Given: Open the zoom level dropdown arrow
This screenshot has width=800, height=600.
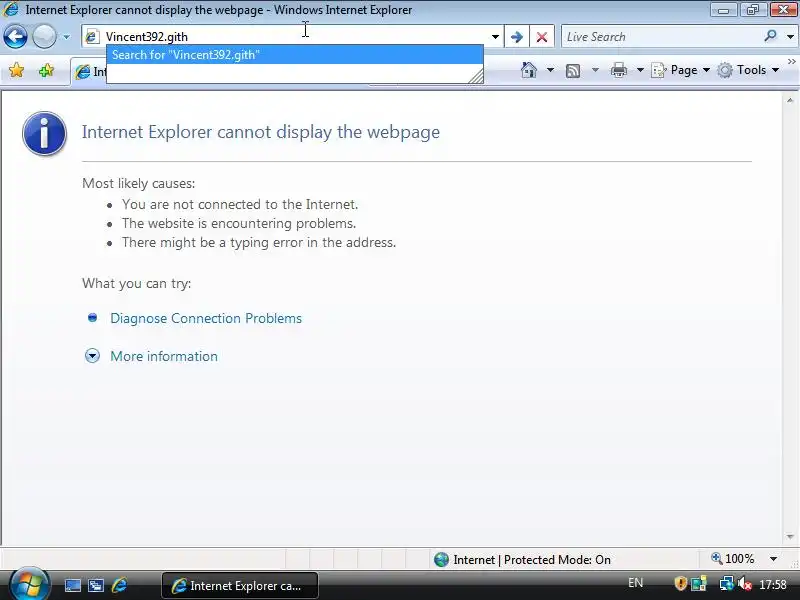Looking at the screenshot, I should pos(773,559).
